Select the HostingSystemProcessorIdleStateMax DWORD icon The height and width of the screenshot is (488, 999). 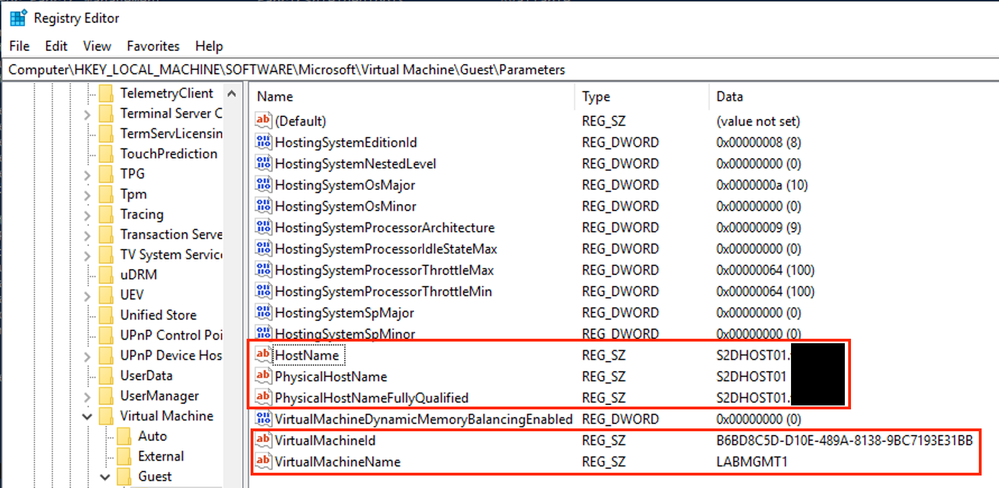262,248
